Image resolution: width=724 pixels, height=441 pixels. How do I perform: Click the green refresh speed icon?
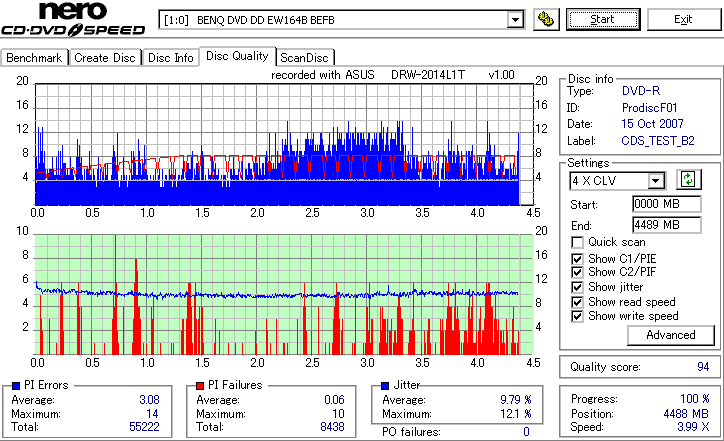tap(688, 179)
